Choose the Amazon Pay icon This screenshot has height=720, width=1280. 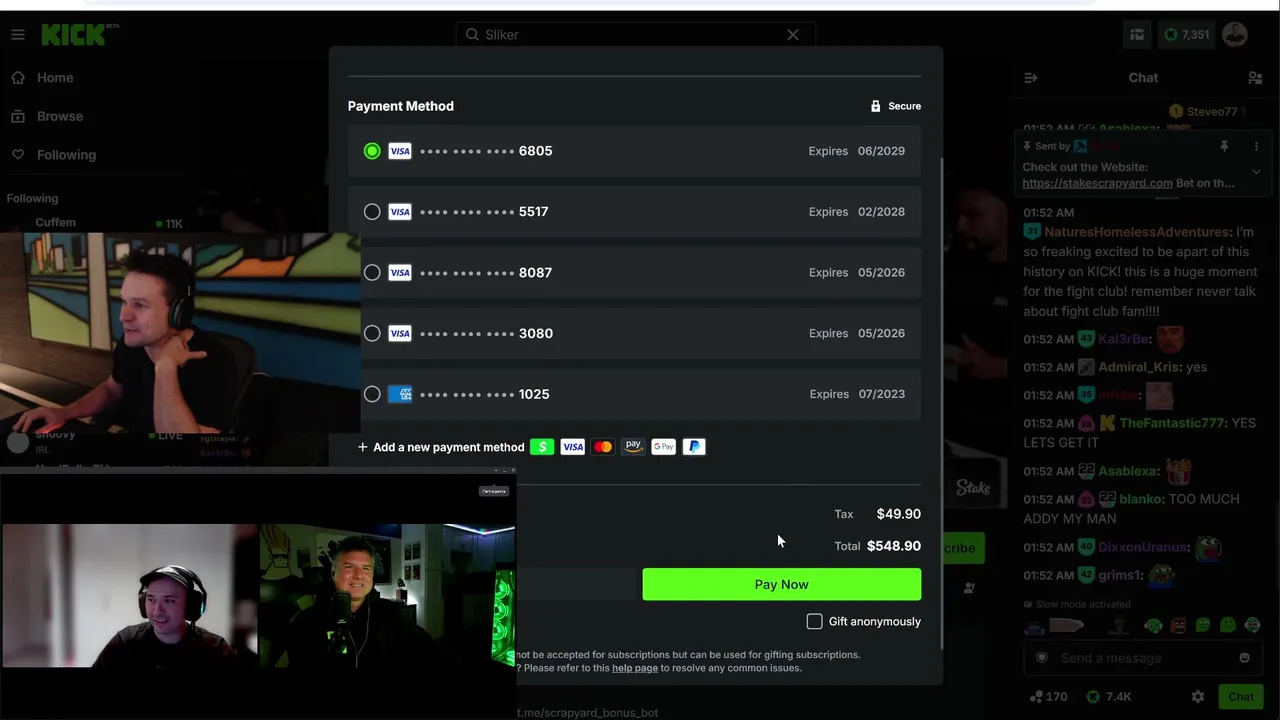coord(633,447)
